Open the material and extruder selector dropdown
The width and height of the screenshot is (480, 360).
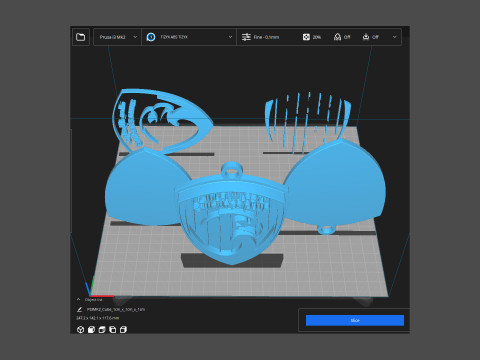pyautogui.click(x=189, y=37)
